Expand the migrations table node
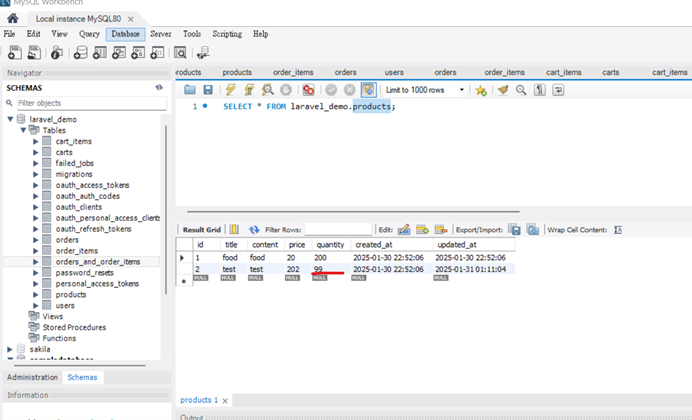Screen dimensions: 692x420 point(36,174)
